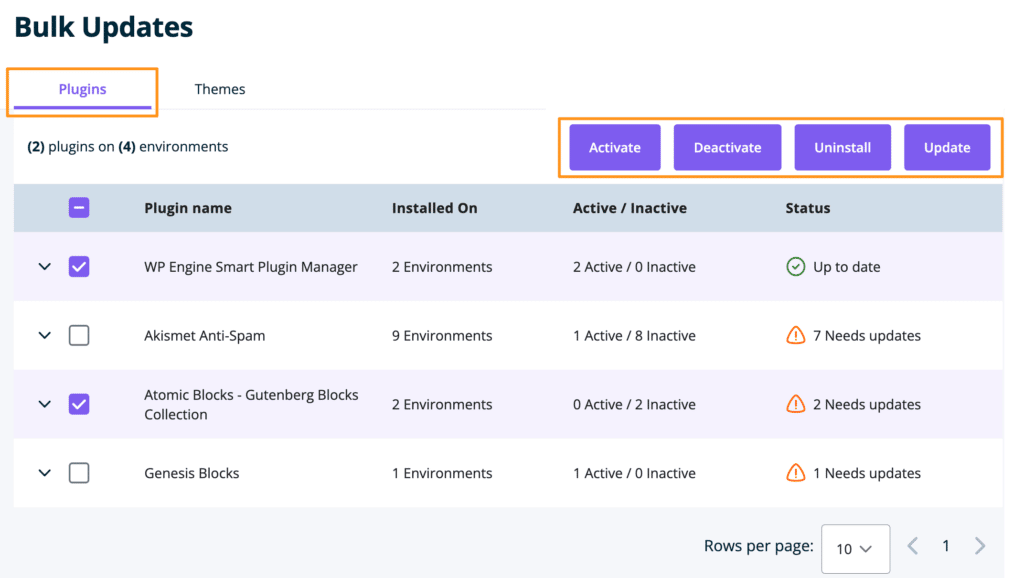Viewport: 1024px width, 578px height.
Task: Click warning icon on Genesis Blocks row
Action: [796, 473]
